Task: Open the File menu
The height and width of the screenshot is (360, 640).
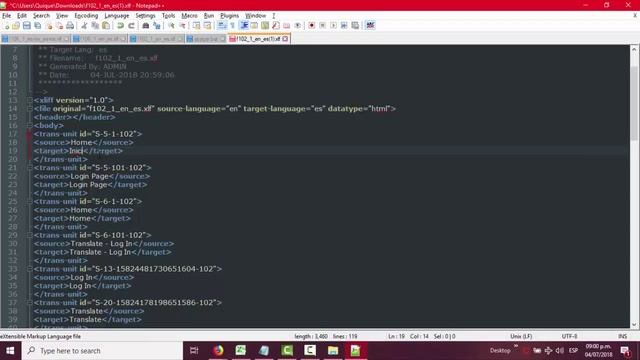Action: click(7, 16)
